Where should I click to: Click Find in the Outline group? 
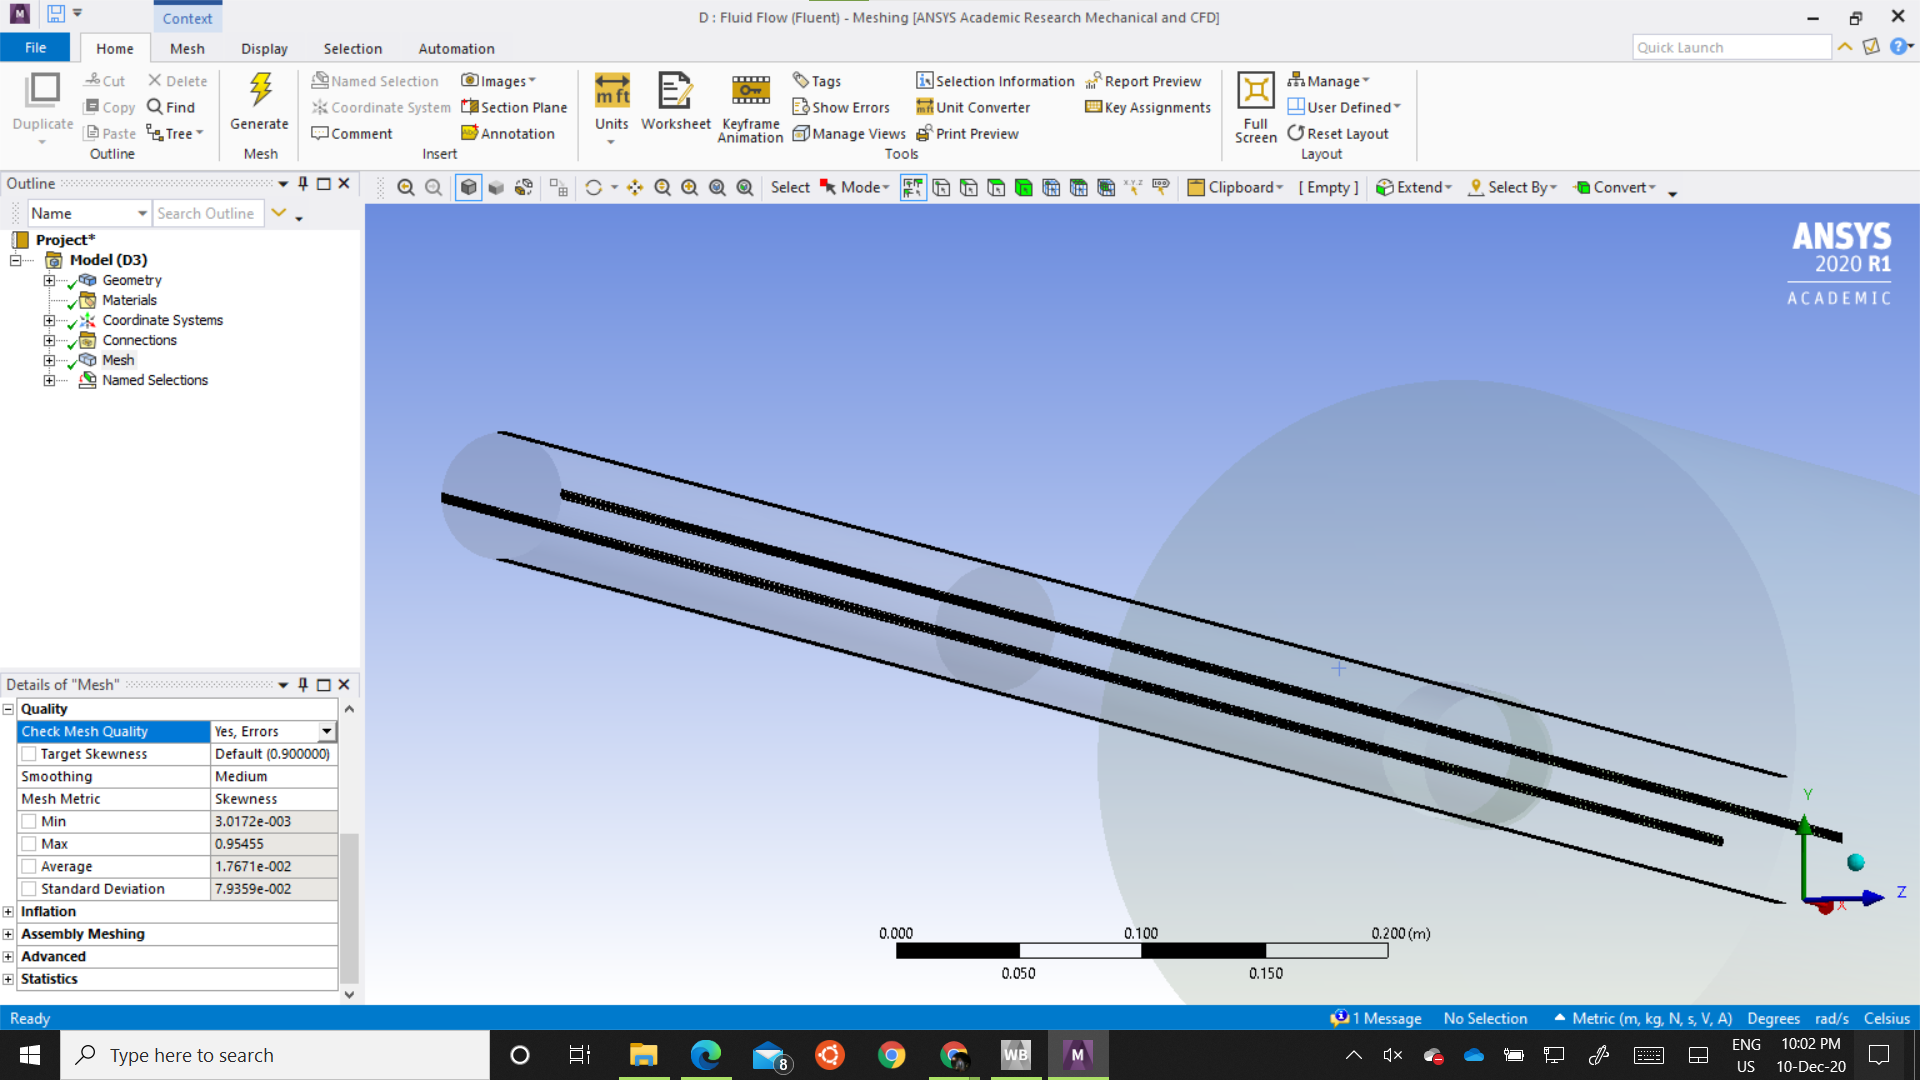tap(171, 107)
